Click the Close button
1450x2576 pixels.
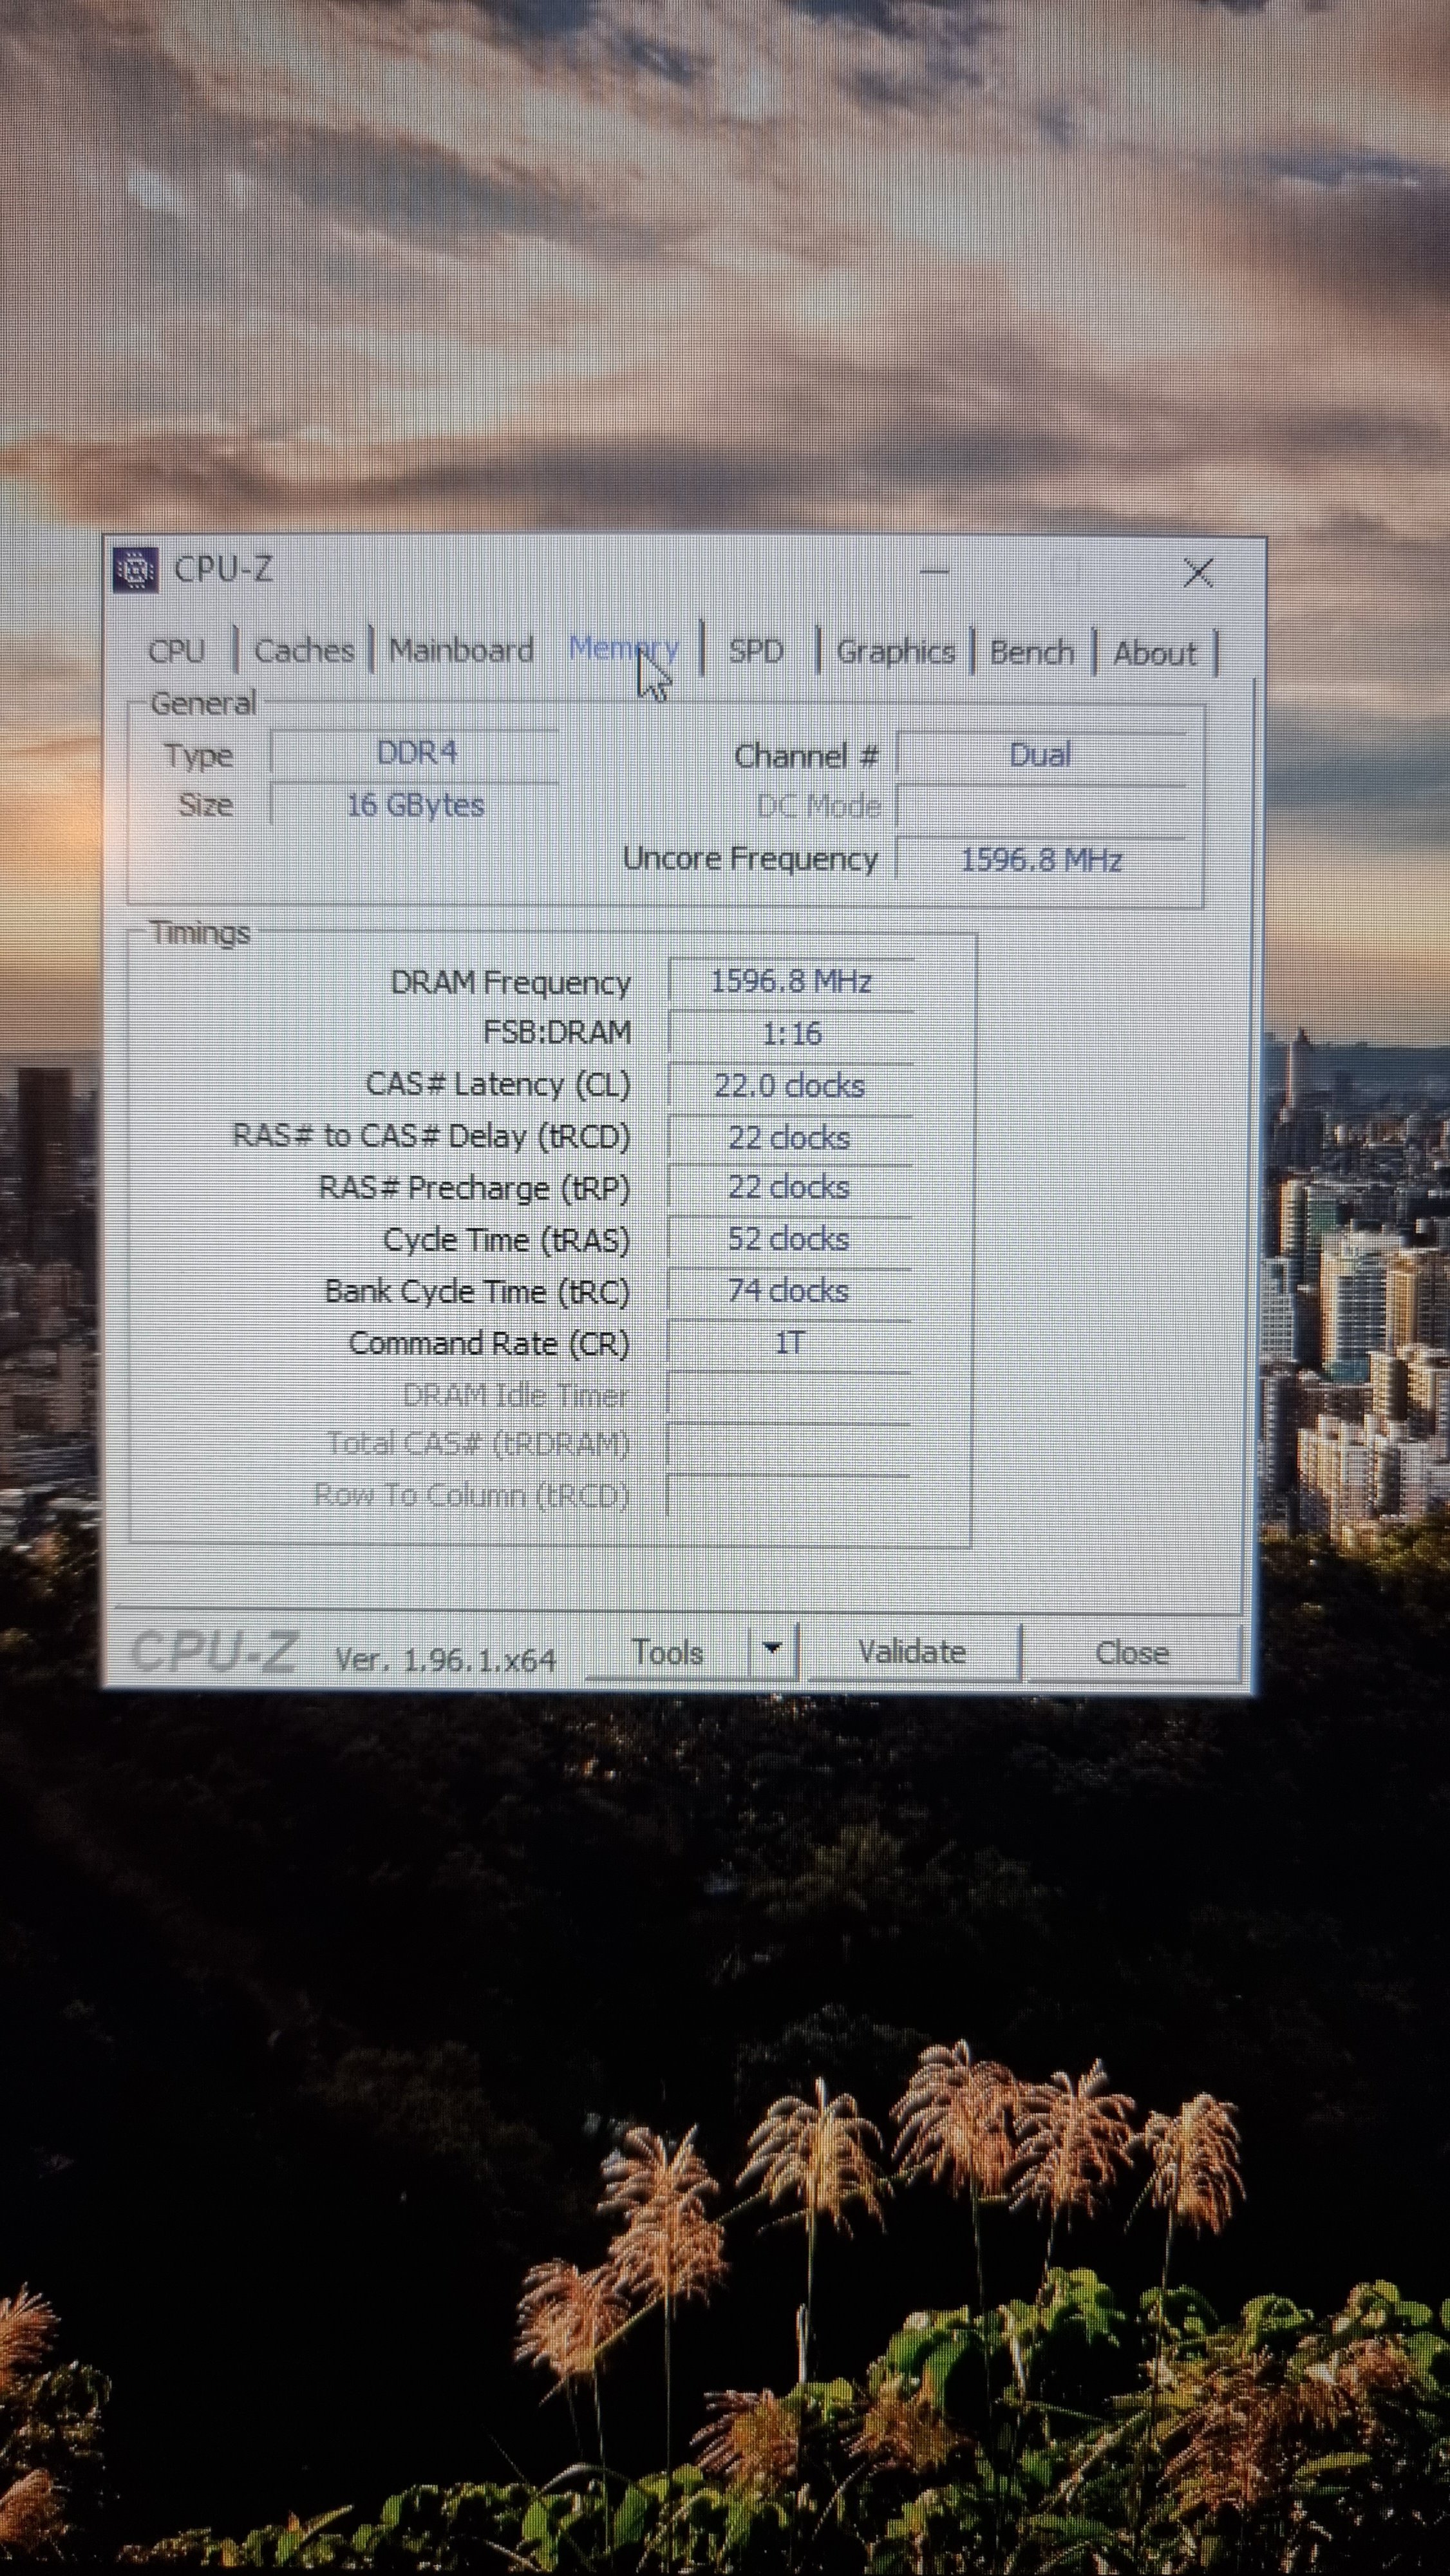point(1131,1653)
